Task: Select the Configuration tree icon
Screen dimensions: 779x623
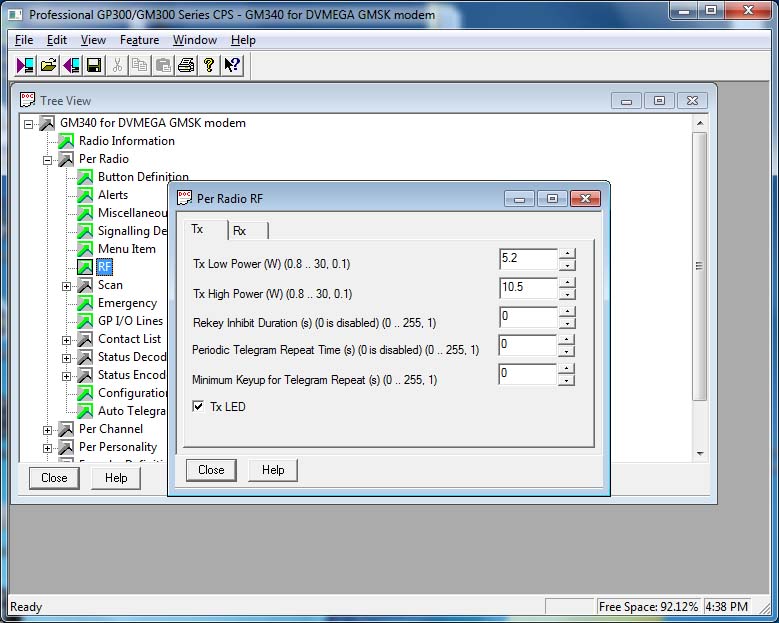Action: [85, 393]
